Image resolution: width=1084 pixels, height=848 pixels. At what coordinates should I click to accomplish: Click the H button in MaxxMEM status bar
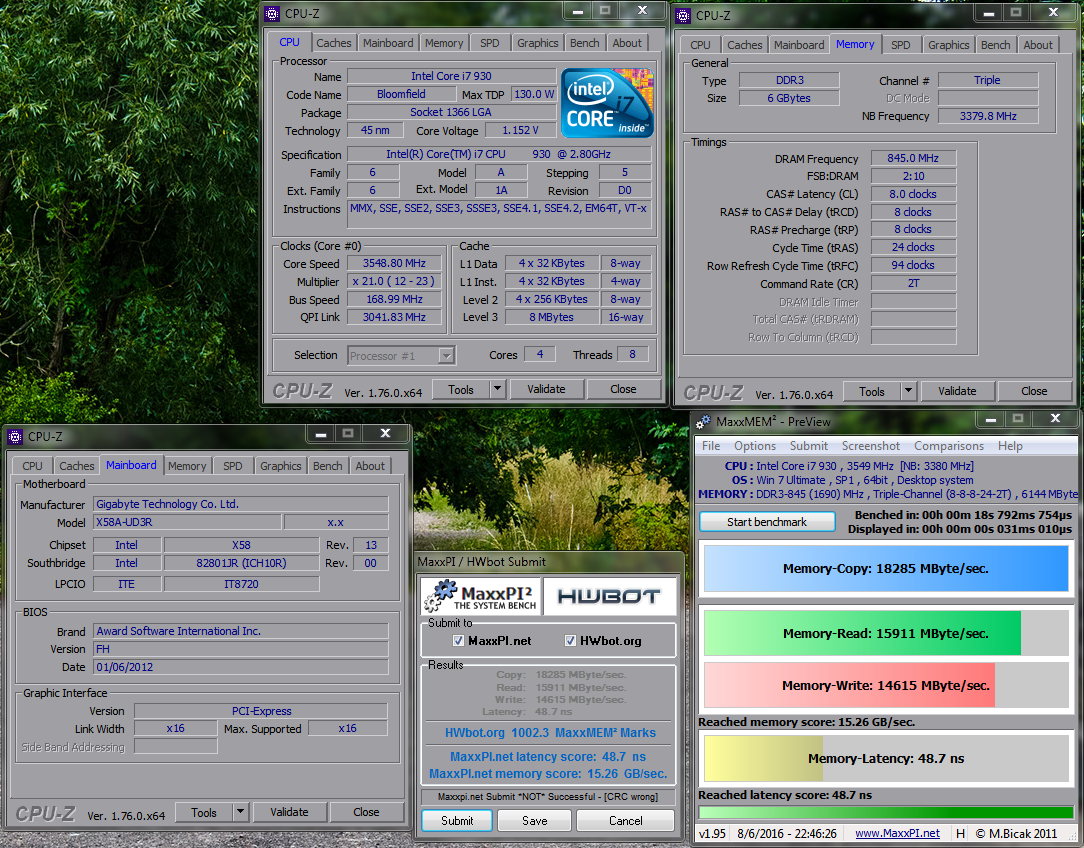(960, 833)
